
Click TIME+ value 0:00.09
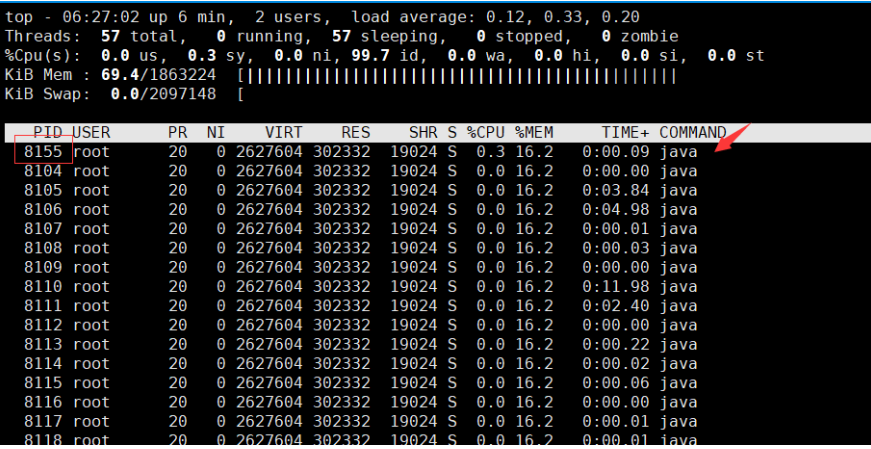pyautogui.click(x=615, y=152)
